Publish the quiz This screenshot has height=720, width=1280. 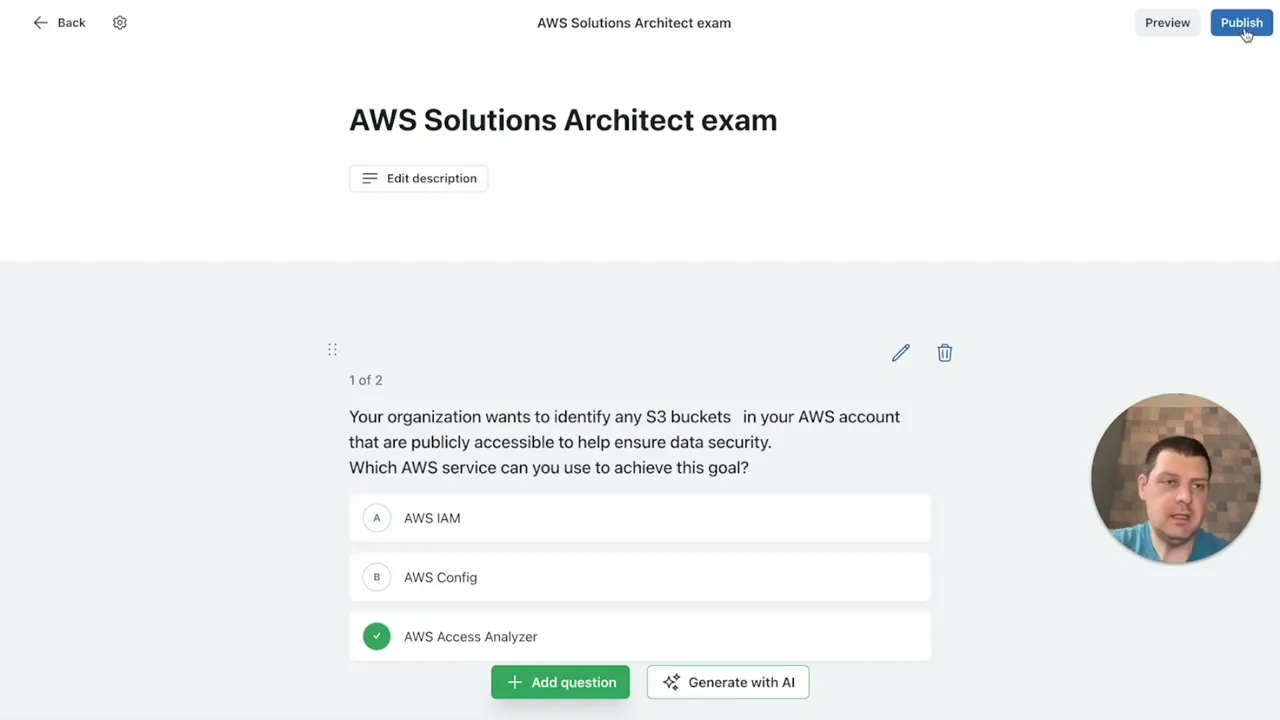[1241, 23]
